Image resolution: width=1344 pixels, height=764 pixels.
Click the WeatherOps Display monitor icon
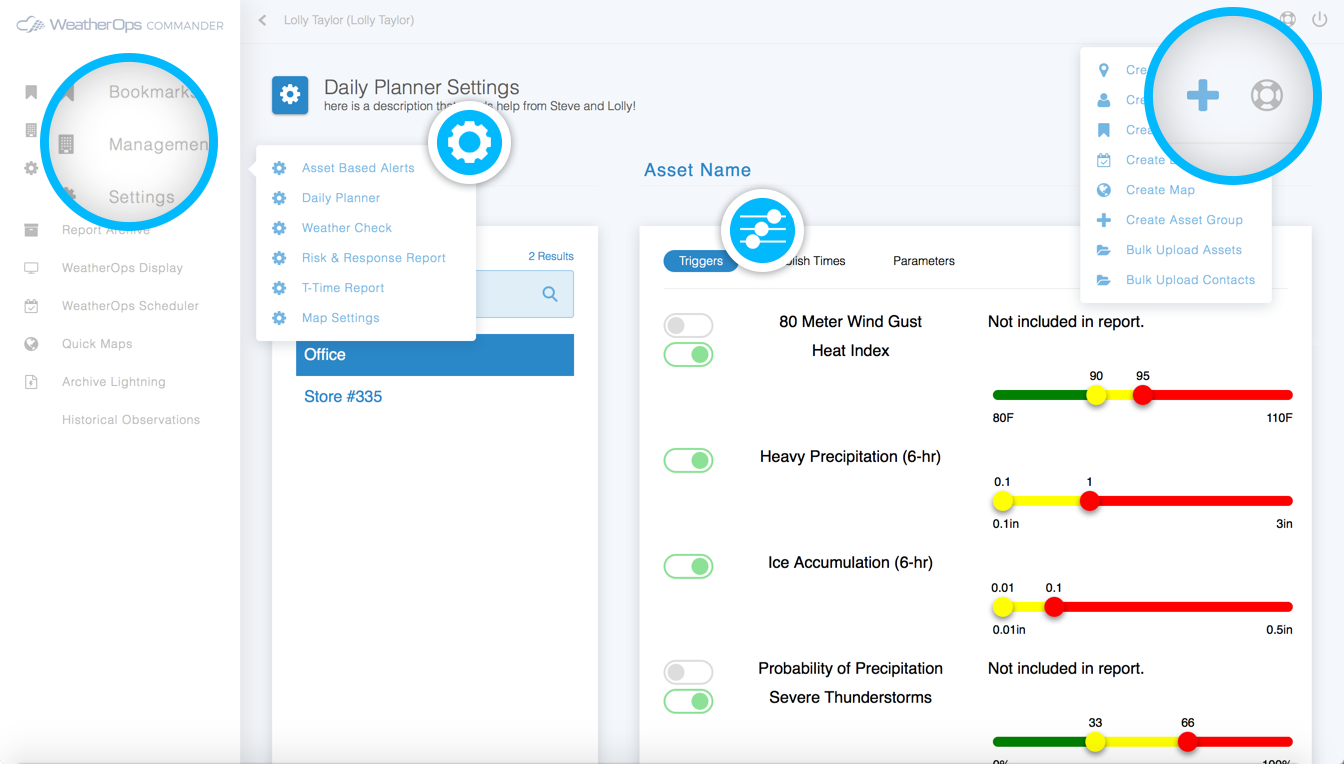pos(31,268)
